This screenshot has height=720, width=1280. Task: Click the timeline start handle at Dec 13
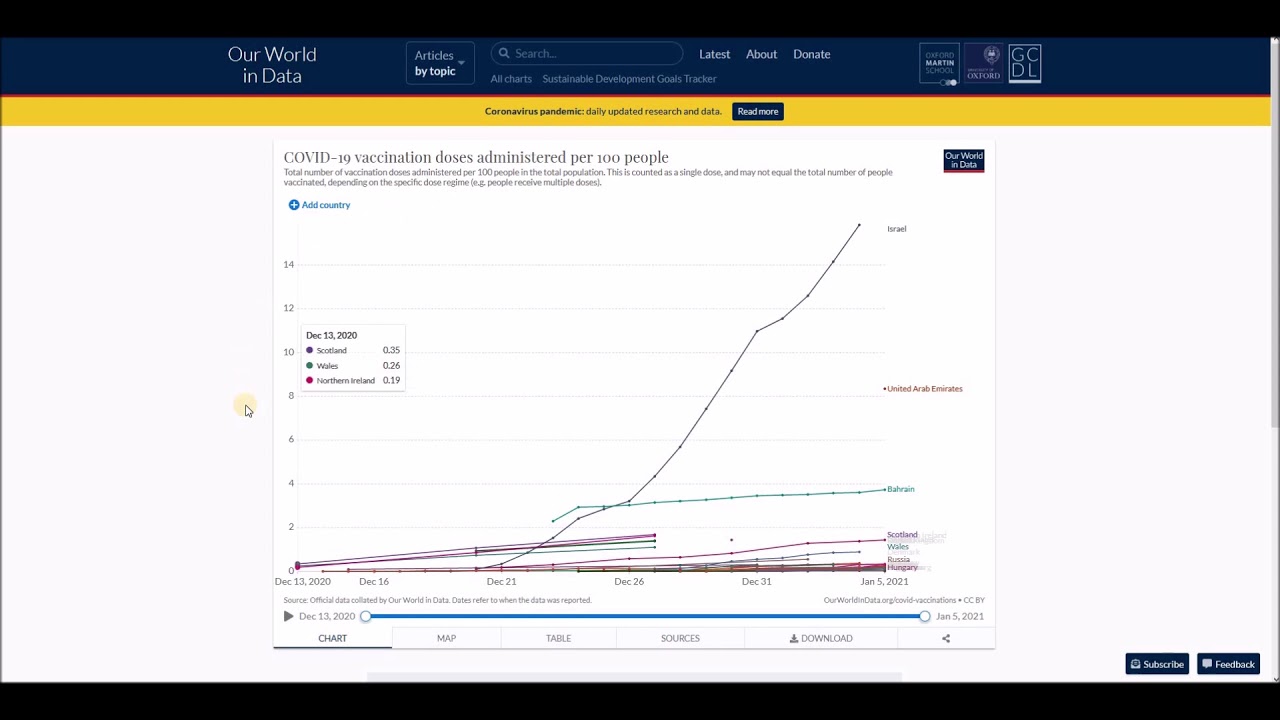point(366,616)
